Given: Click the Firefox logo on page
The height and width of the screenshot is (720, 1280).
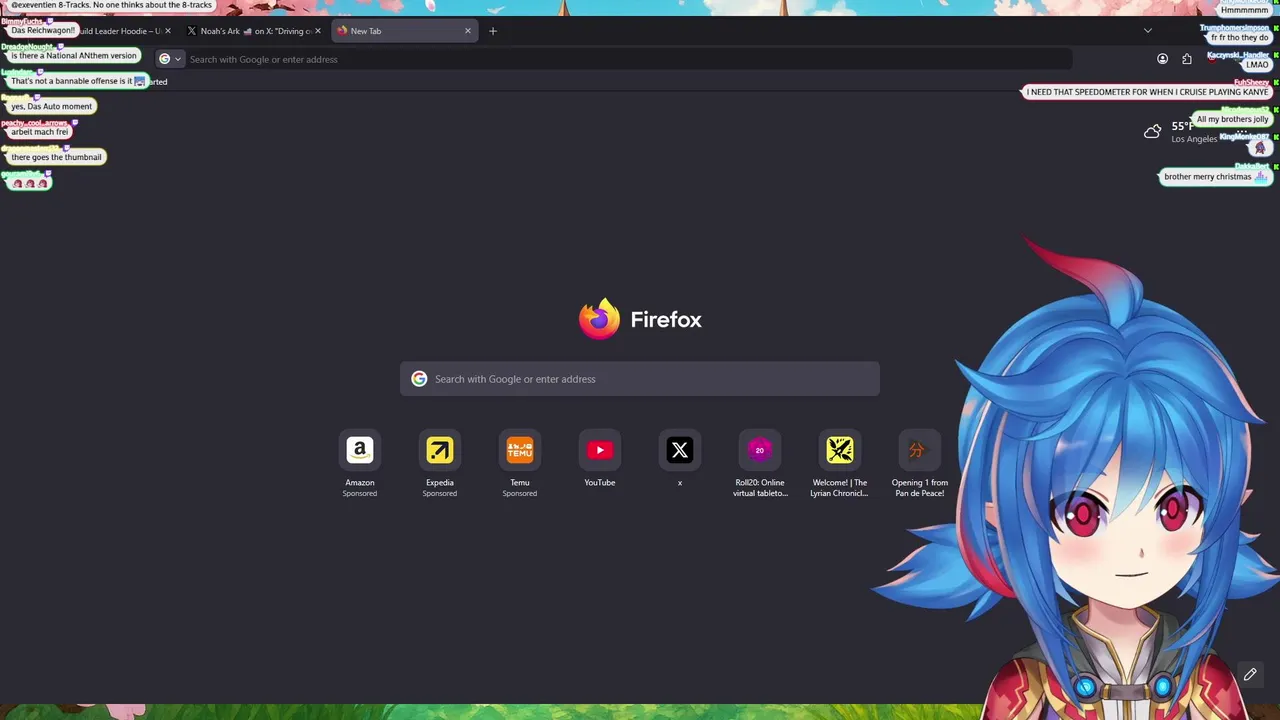Looking at the screenshot, I should coord(599,320).
